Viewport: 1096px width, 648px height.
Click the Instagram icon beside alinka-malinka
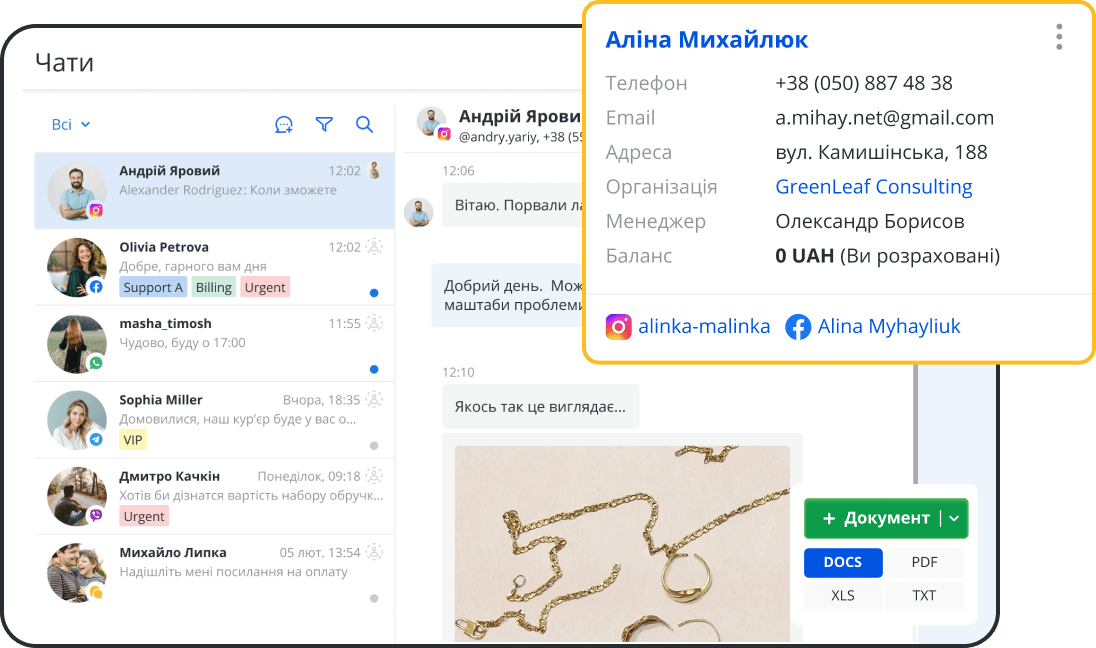point(619,326)
